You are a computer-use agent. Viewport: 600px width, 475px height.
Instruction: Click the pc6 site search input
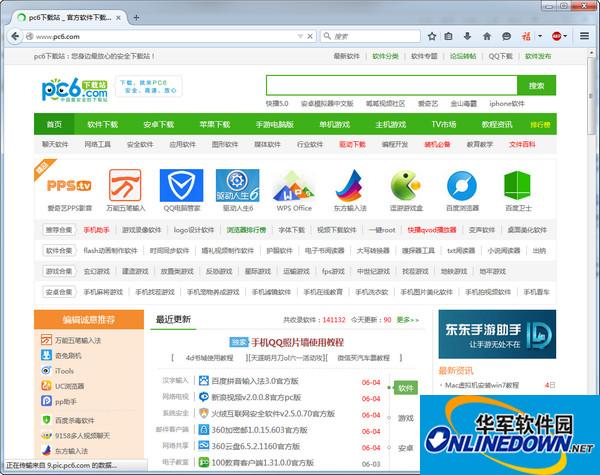[x=391, y=85]
